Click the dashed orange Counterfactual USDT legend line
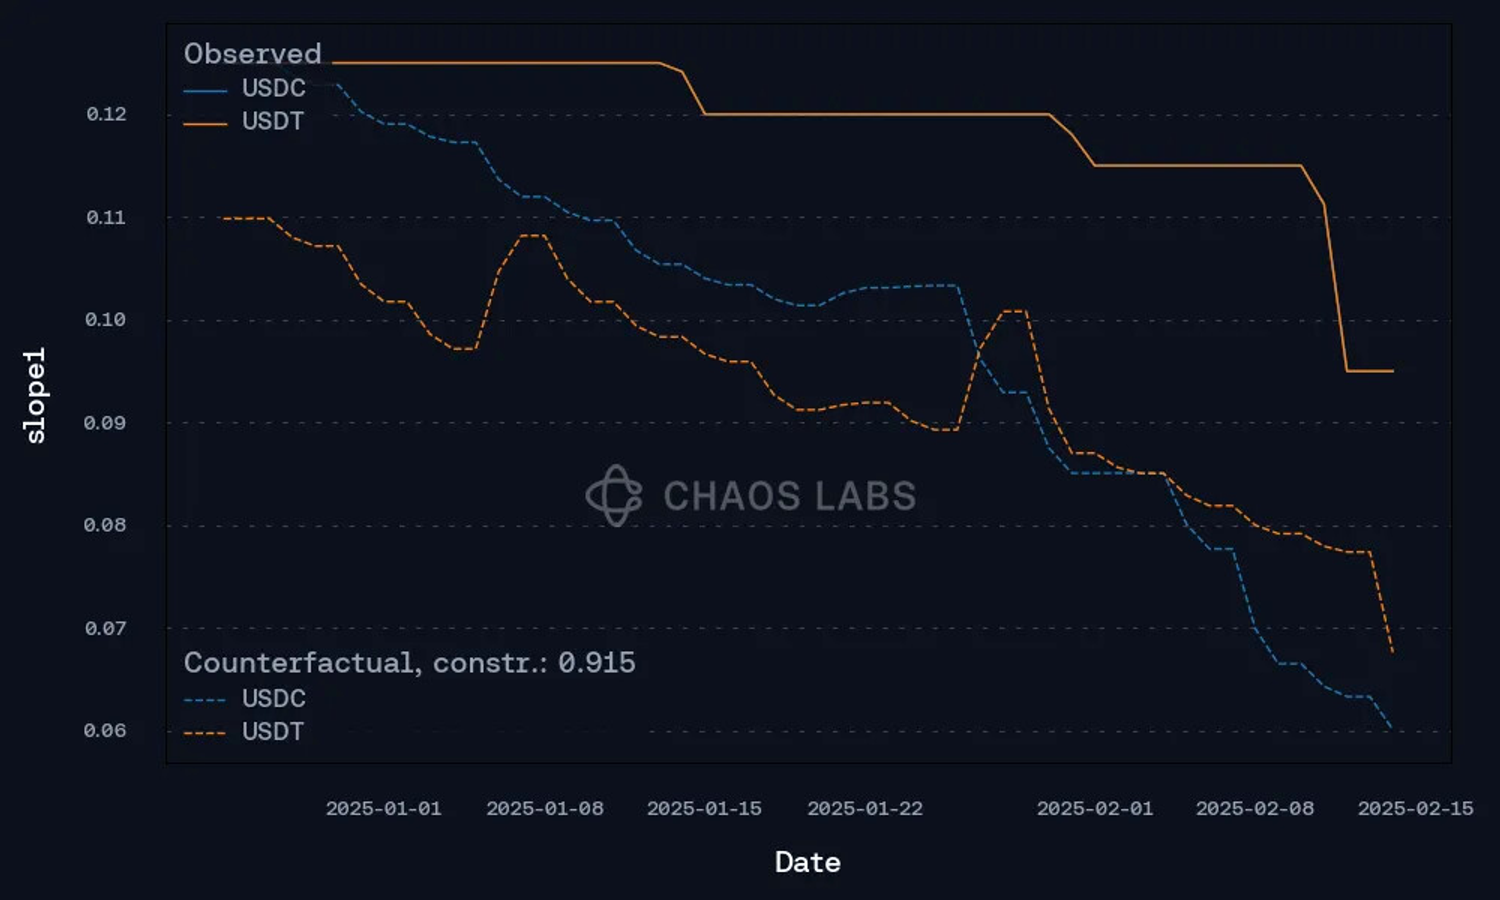 pyautogui.click(x=205, y=734)
